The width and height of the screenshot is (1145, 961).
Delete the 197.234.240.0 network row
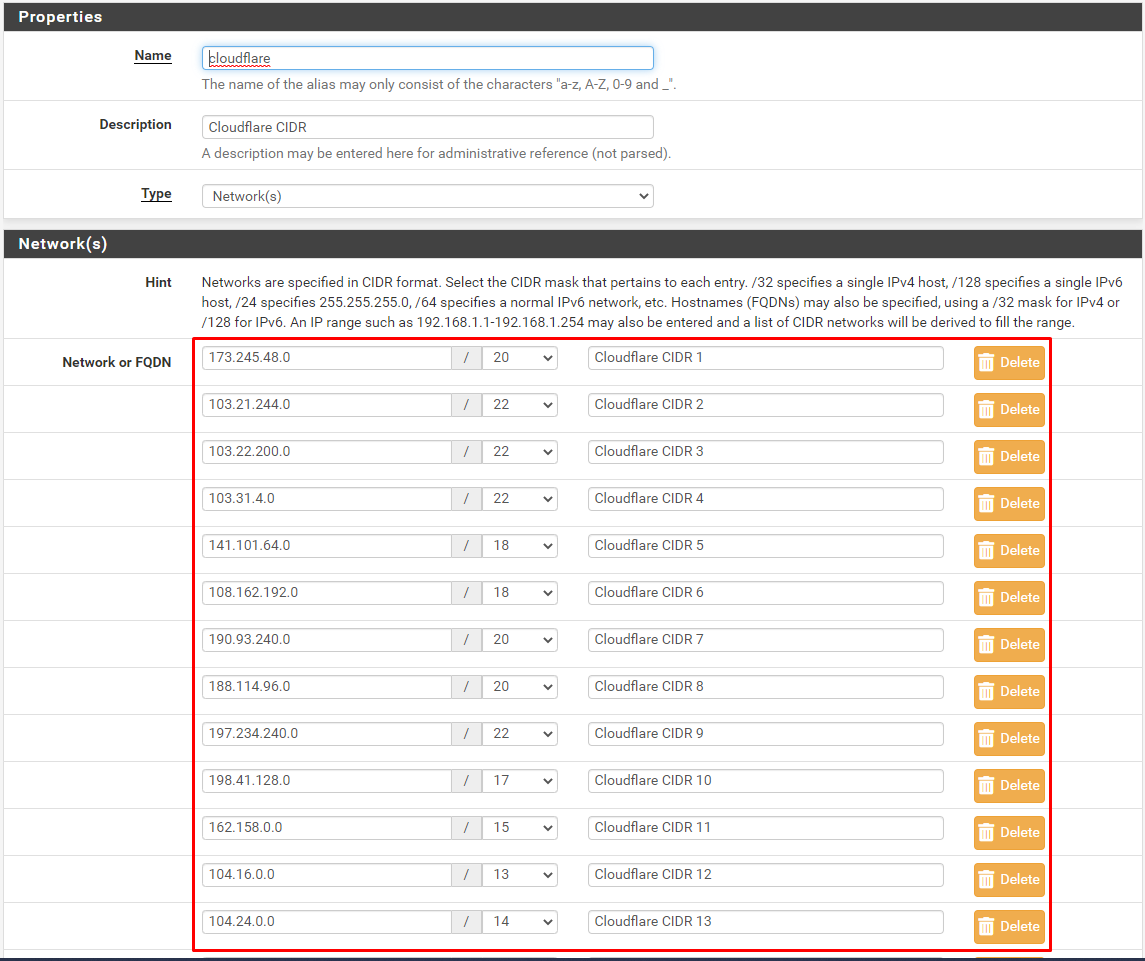(x=1008, y=739)
